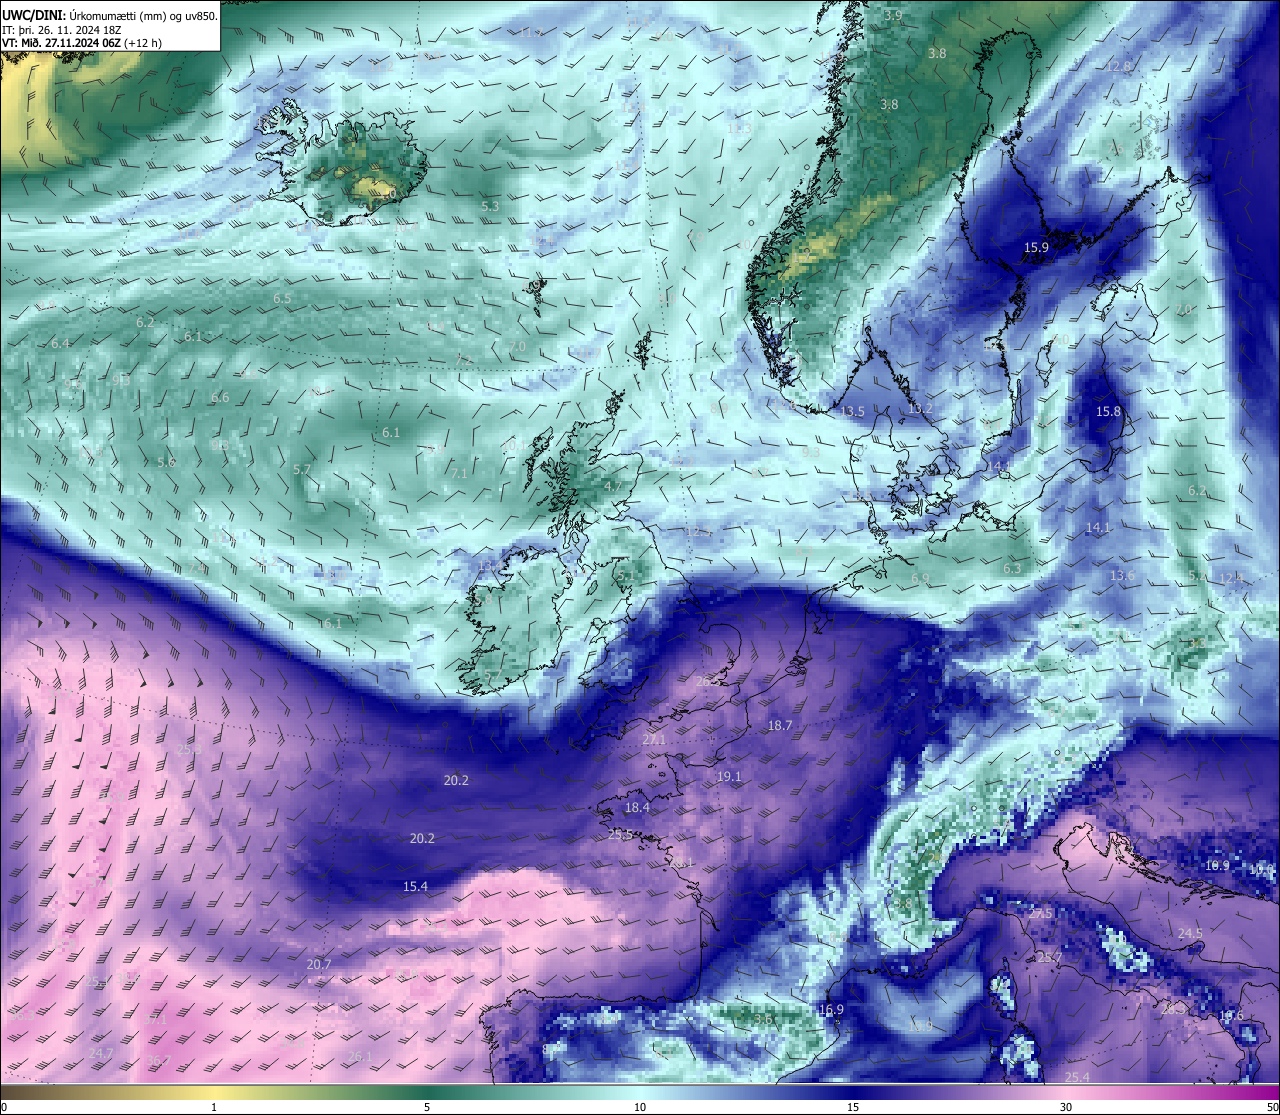Pick the 13.2 value label
This screenshot has height=1115, width=1280.
coord(920,408)
